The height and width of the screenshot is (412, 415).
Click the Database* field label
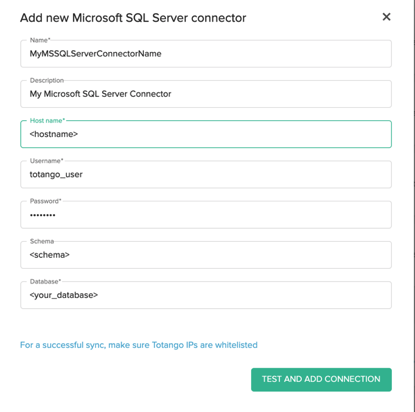pos(45,282)
